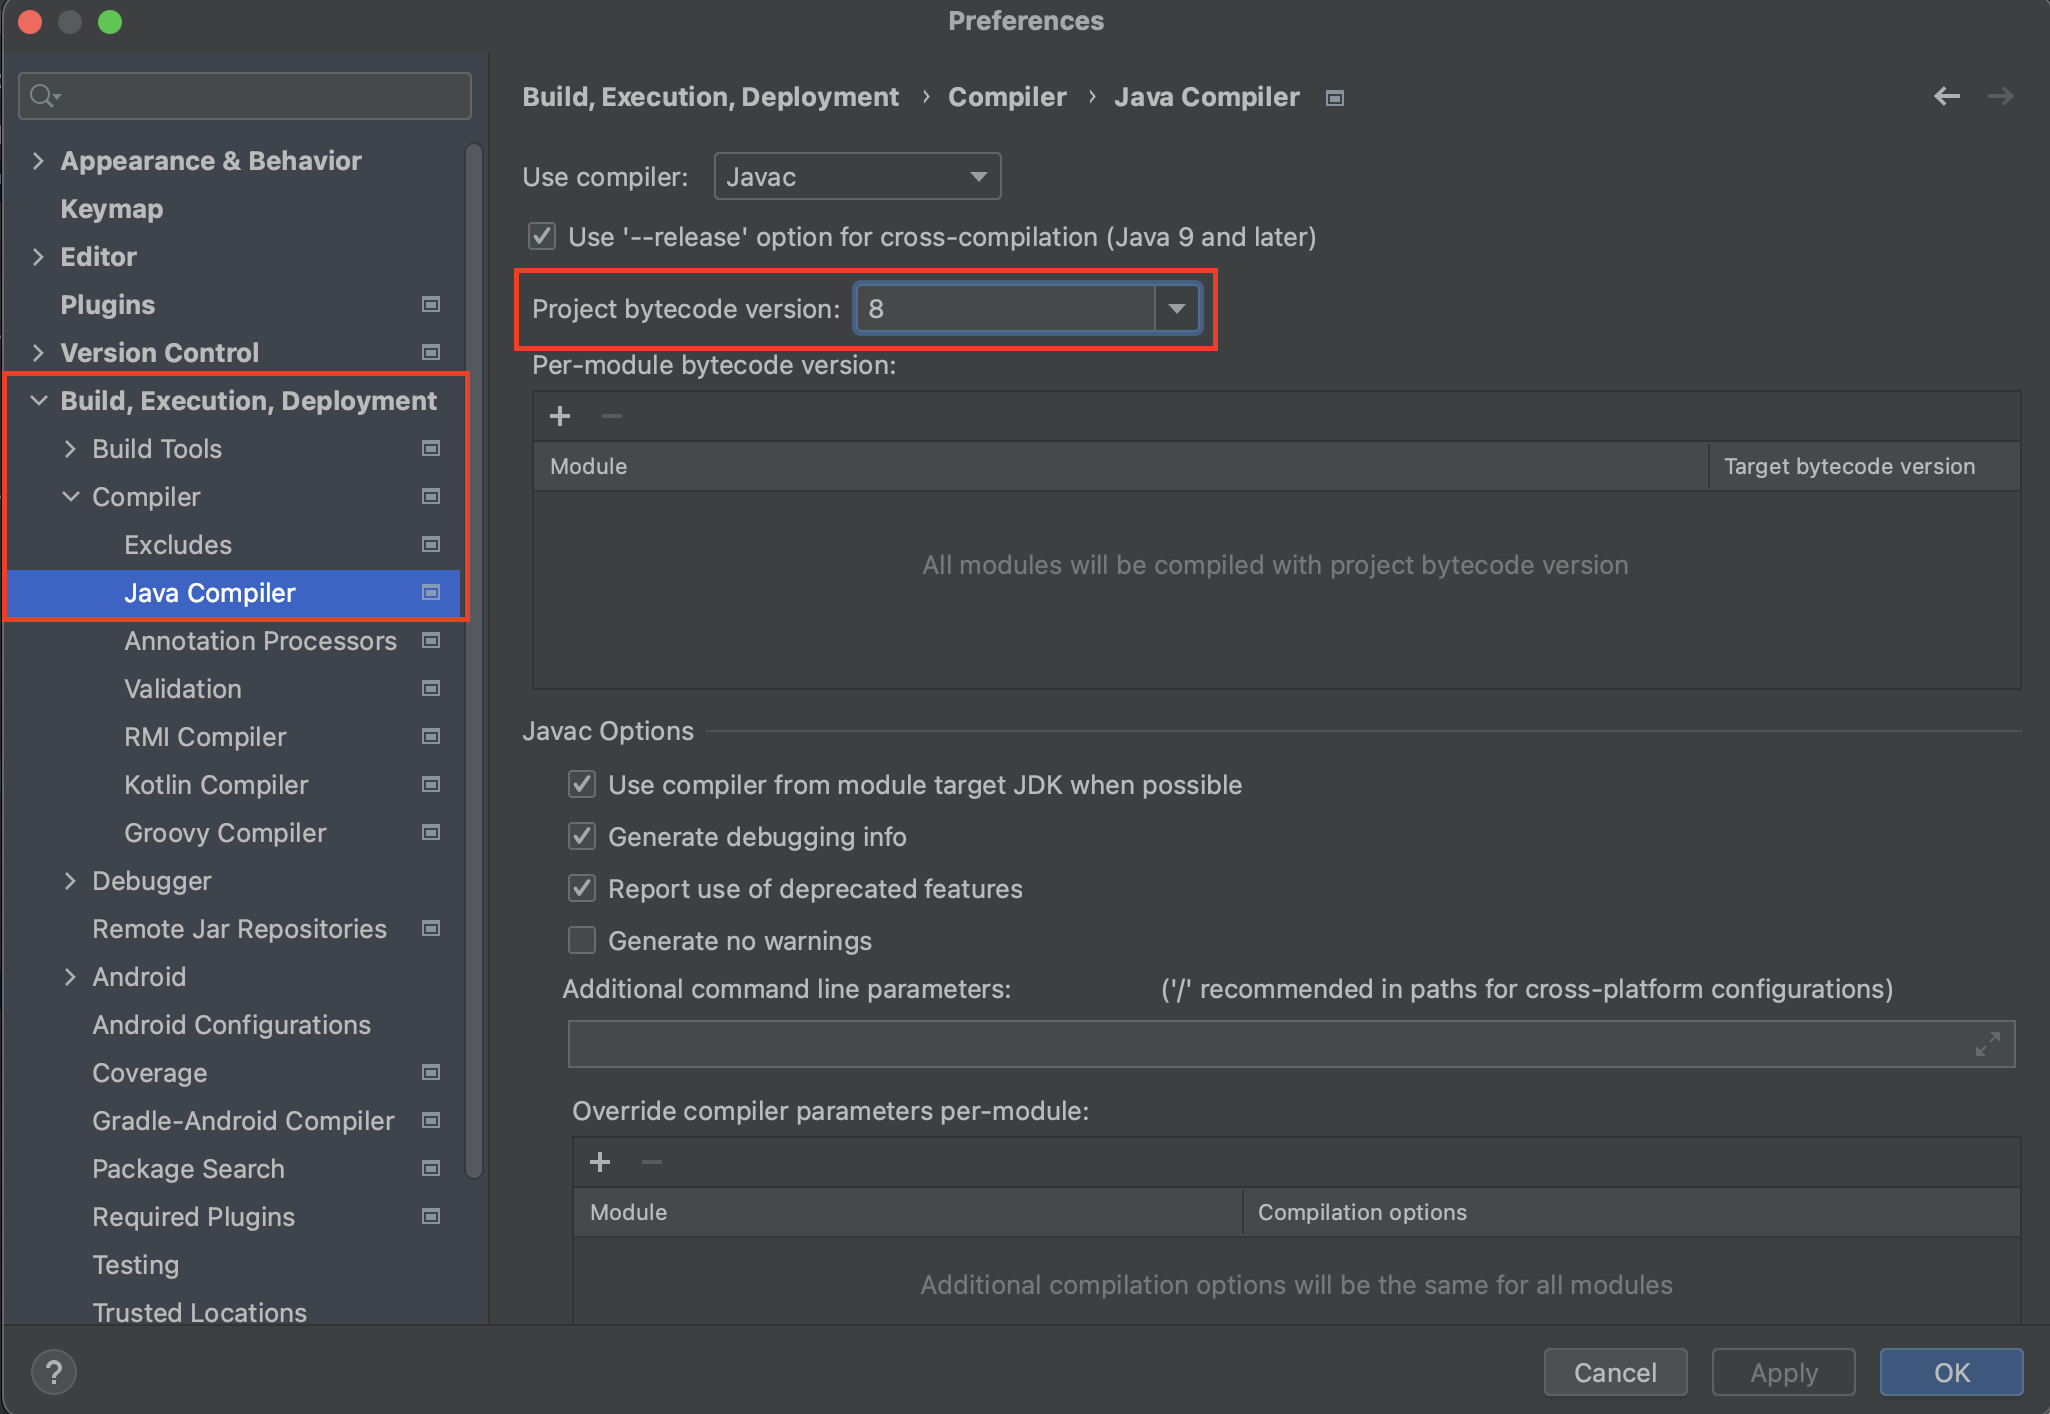Enable Generate no warnings checkbox
This screenshot has height=1414, width=2050.
coord(582,940)
